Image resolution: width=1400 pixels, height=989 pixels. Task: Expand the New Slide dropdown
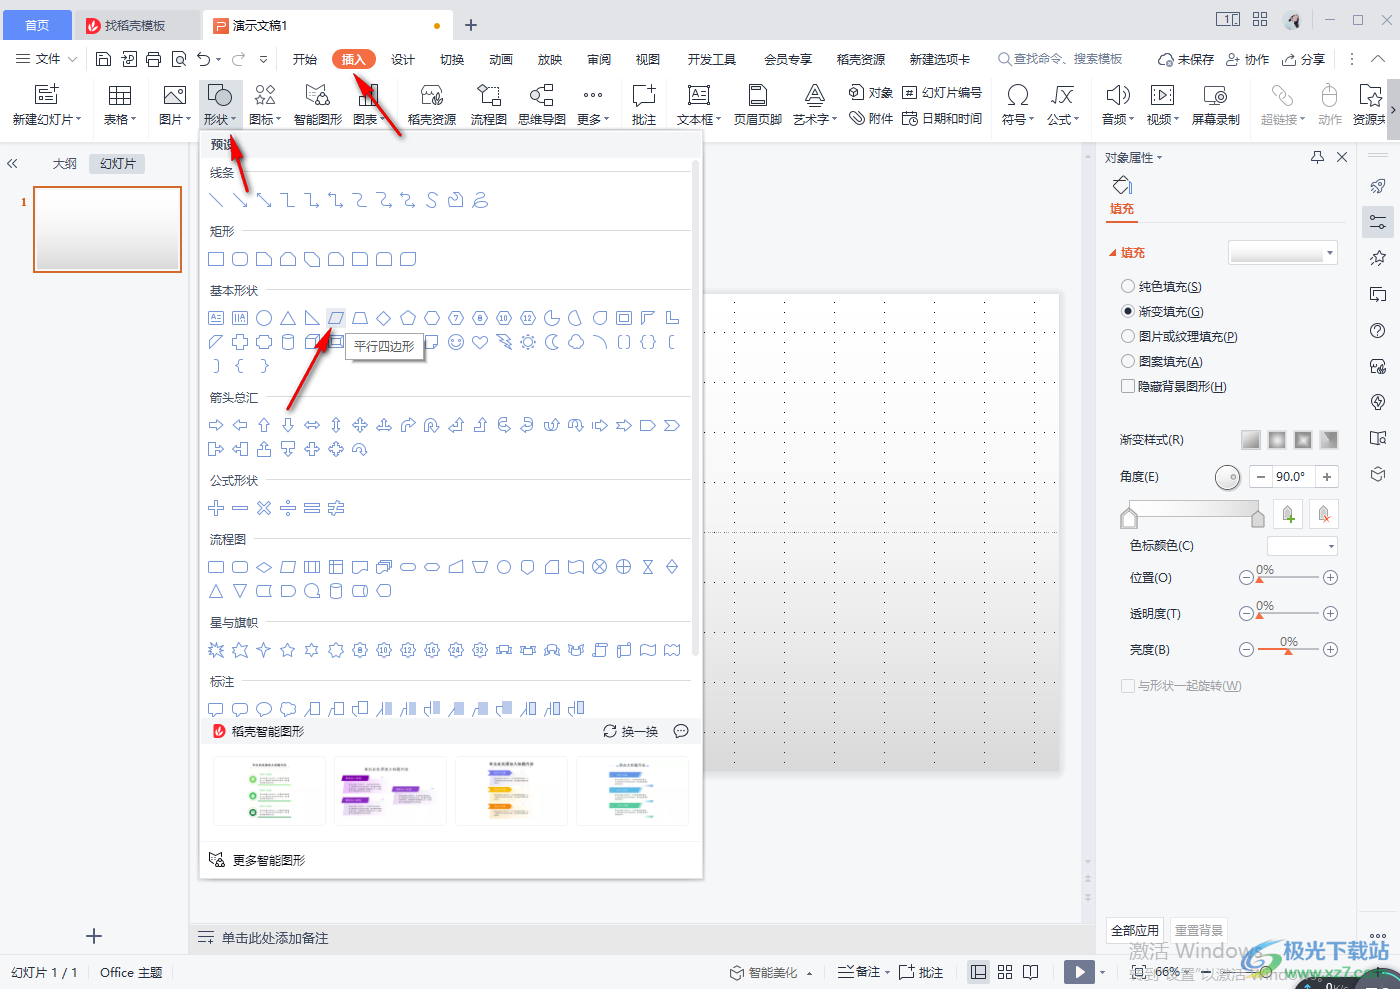(47, 119)
